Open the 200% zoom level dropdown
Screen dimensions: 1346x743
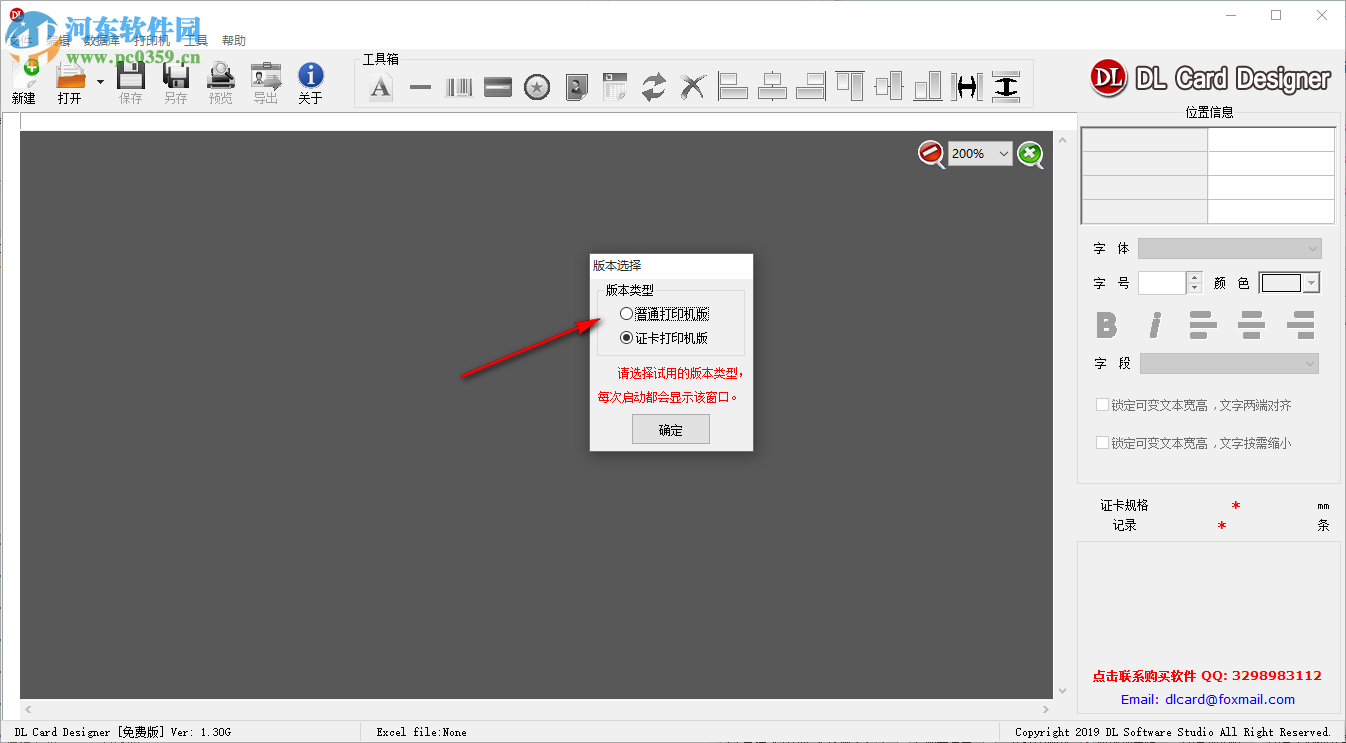(x=1003, y=153)
